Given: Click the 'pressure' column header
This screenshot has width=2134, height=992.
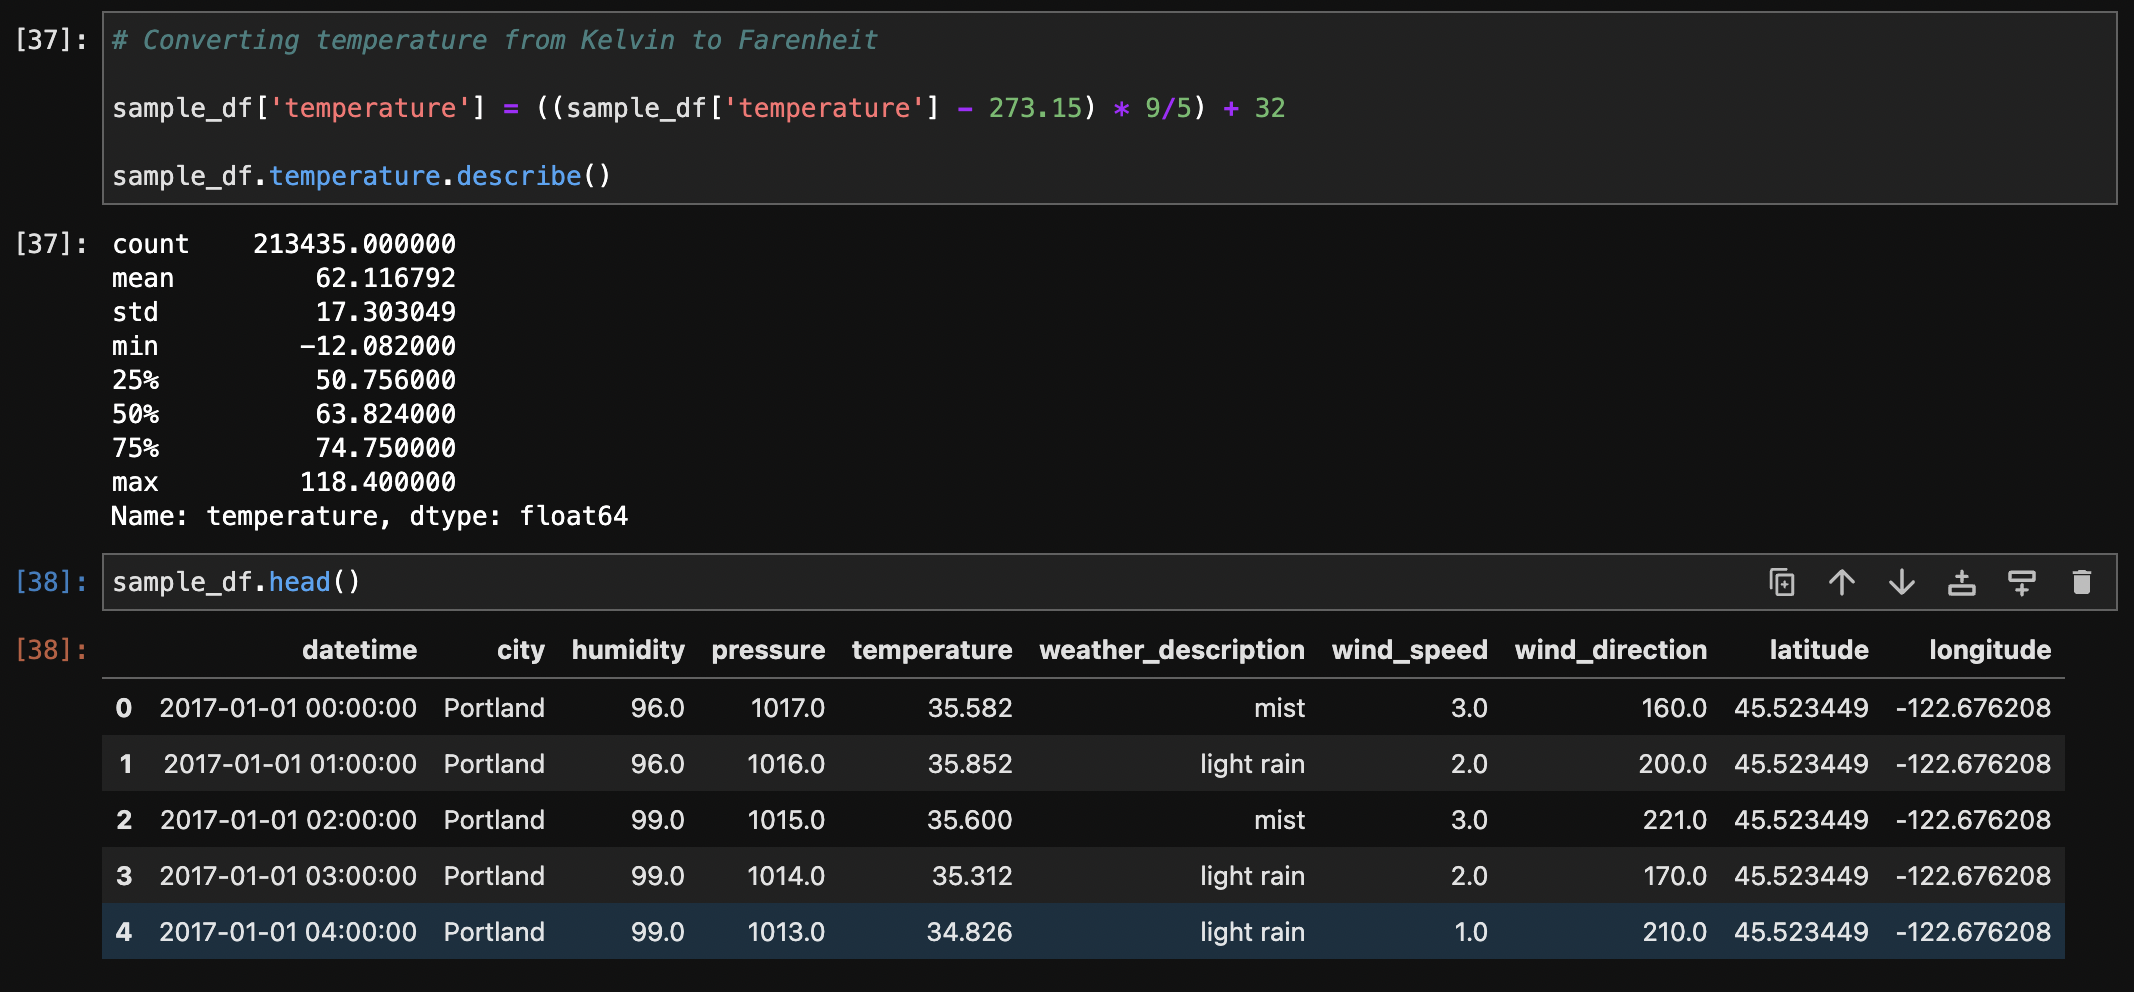Looking at the screenshot, I should pos(768,650).
